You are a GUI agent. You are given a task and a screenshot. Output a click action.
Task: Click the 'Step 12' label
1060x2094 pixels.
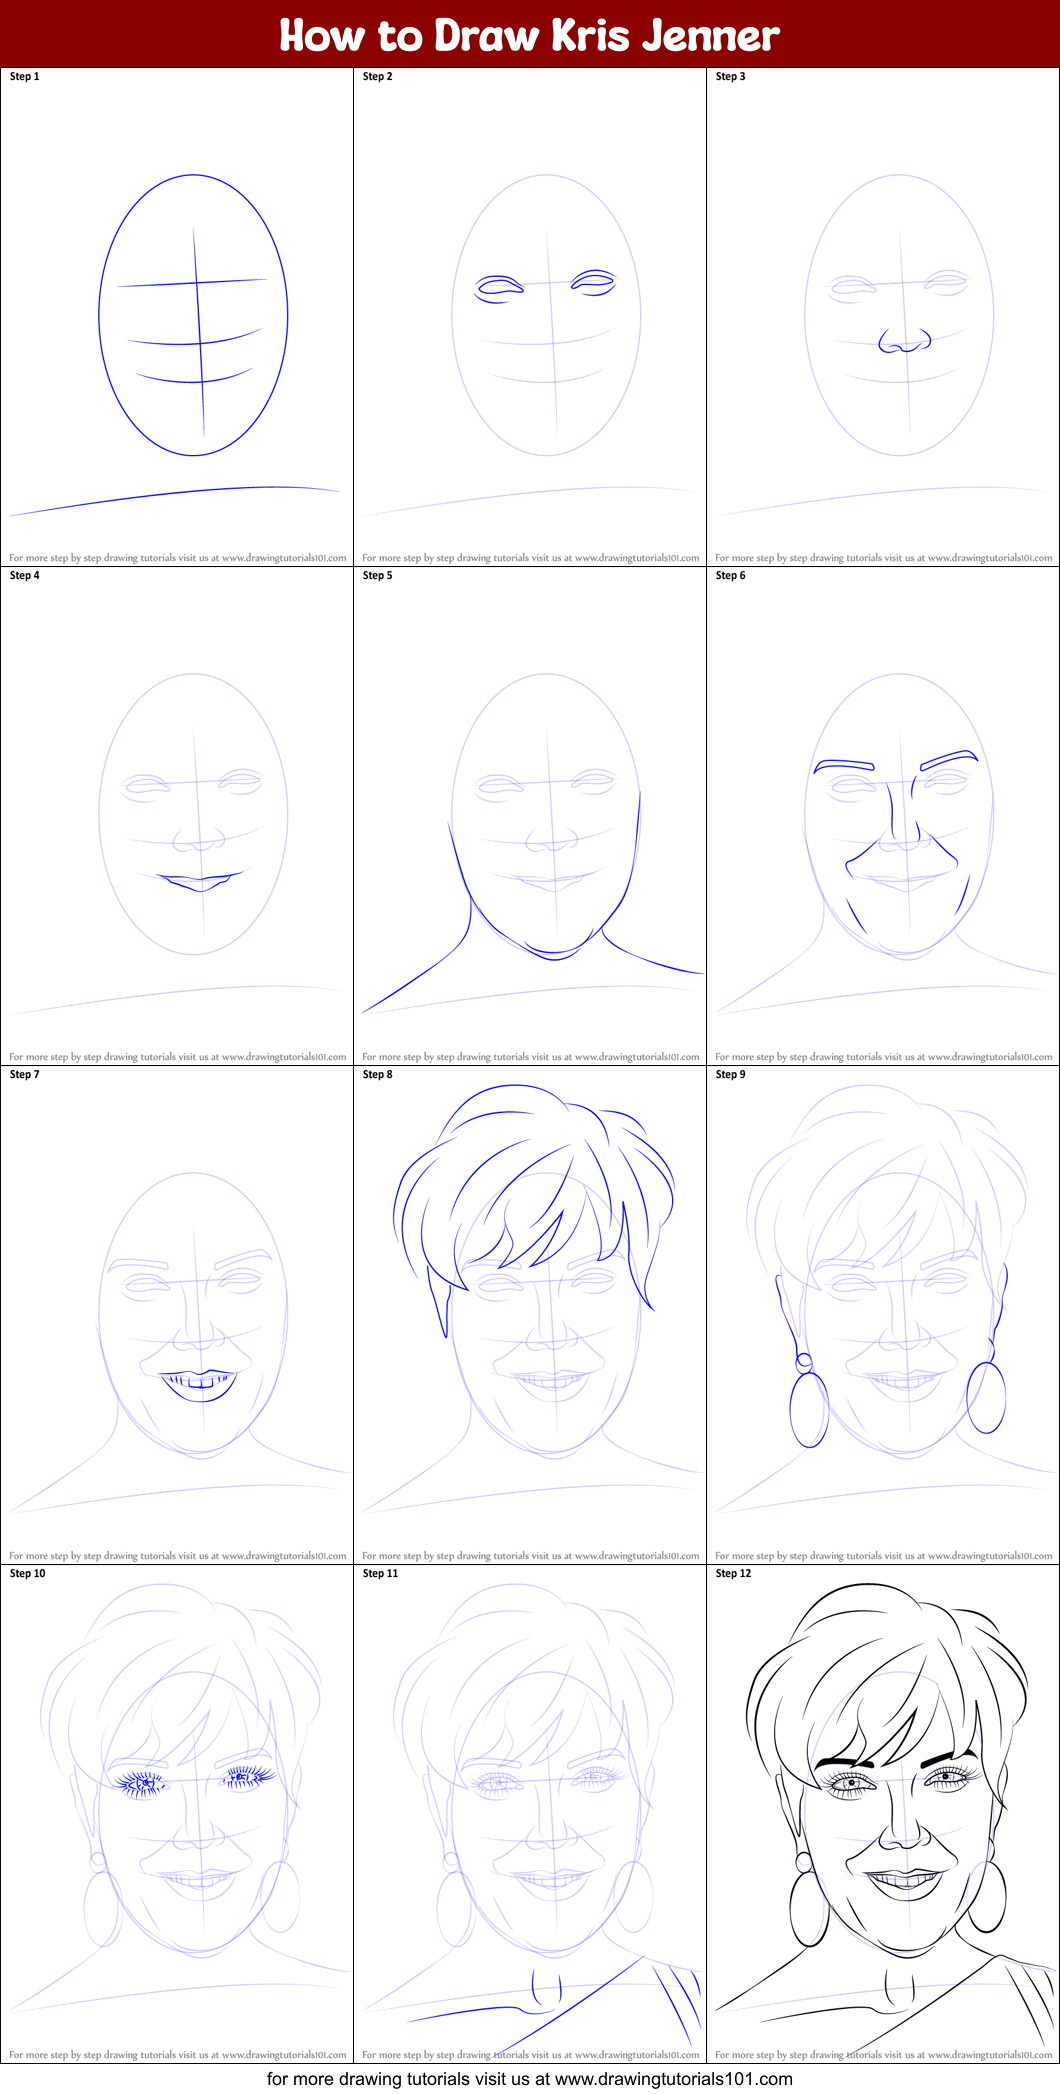[734, 1573]
